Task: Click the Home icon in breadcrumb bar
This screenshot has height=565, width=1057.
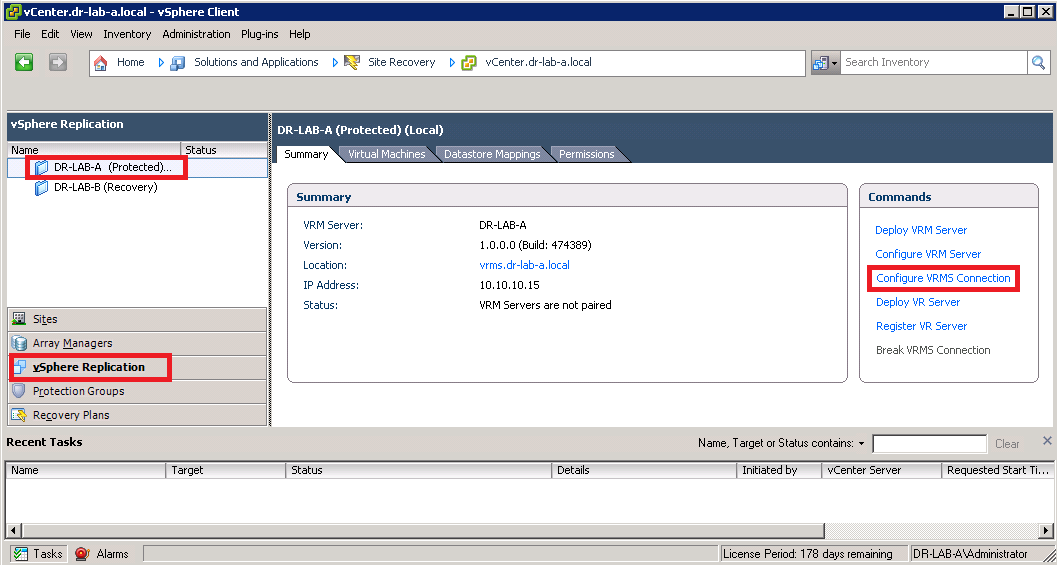Action: click(x=101, y=63)
